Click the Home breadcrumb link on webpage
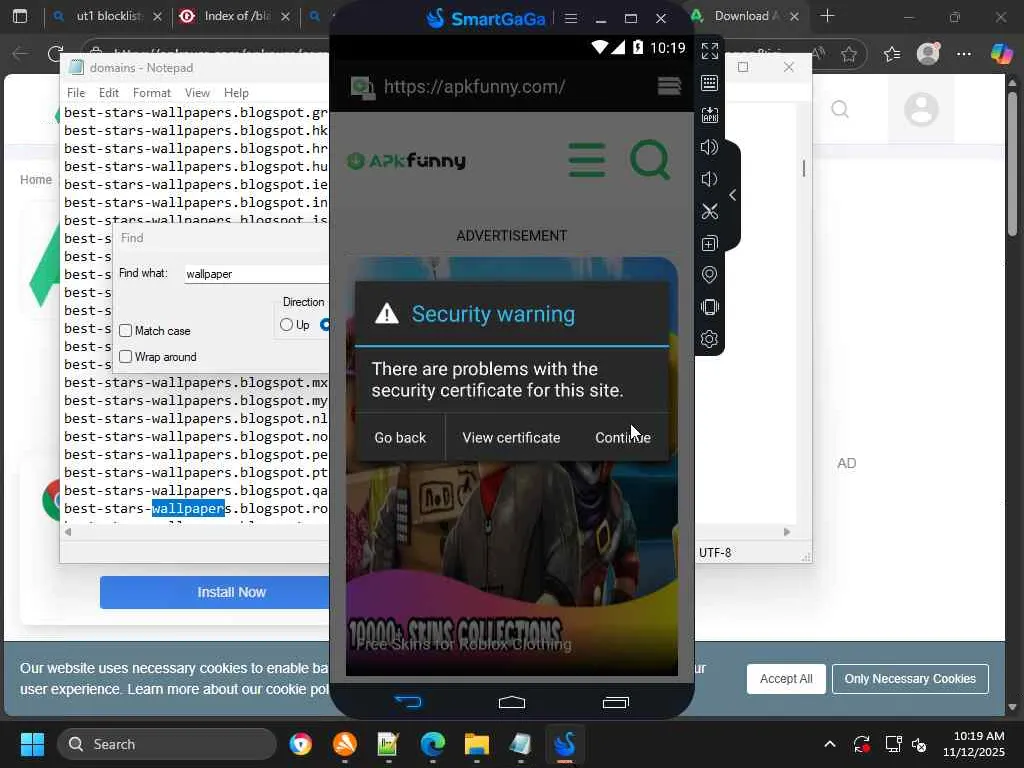This screenshot has width=1024, height=768. 36,180
